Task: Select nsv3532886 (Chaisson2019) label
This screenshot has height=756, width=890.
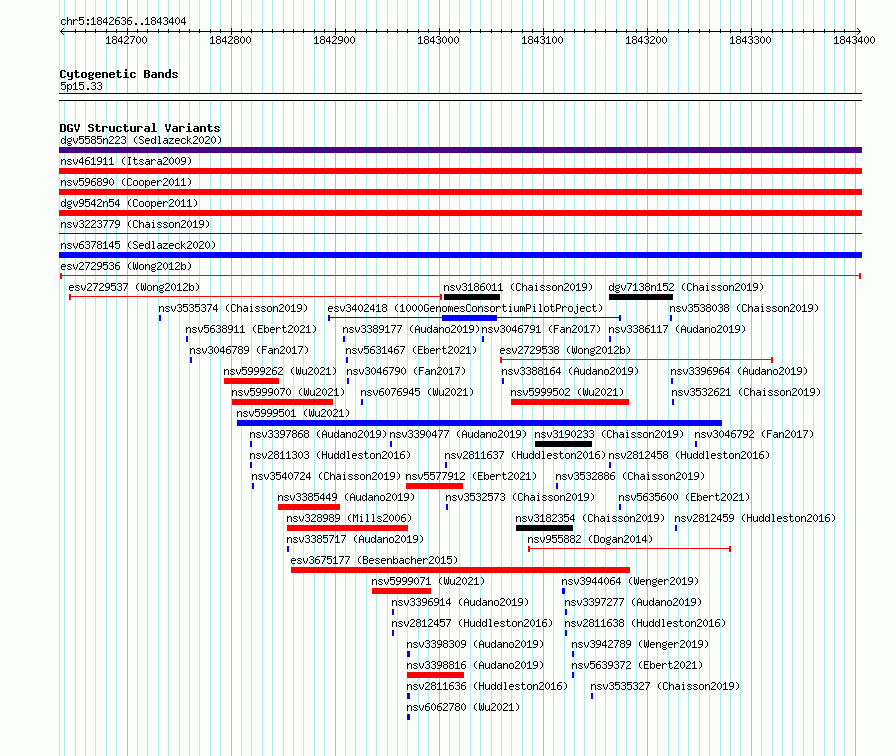Action: (x=630, y=476)
